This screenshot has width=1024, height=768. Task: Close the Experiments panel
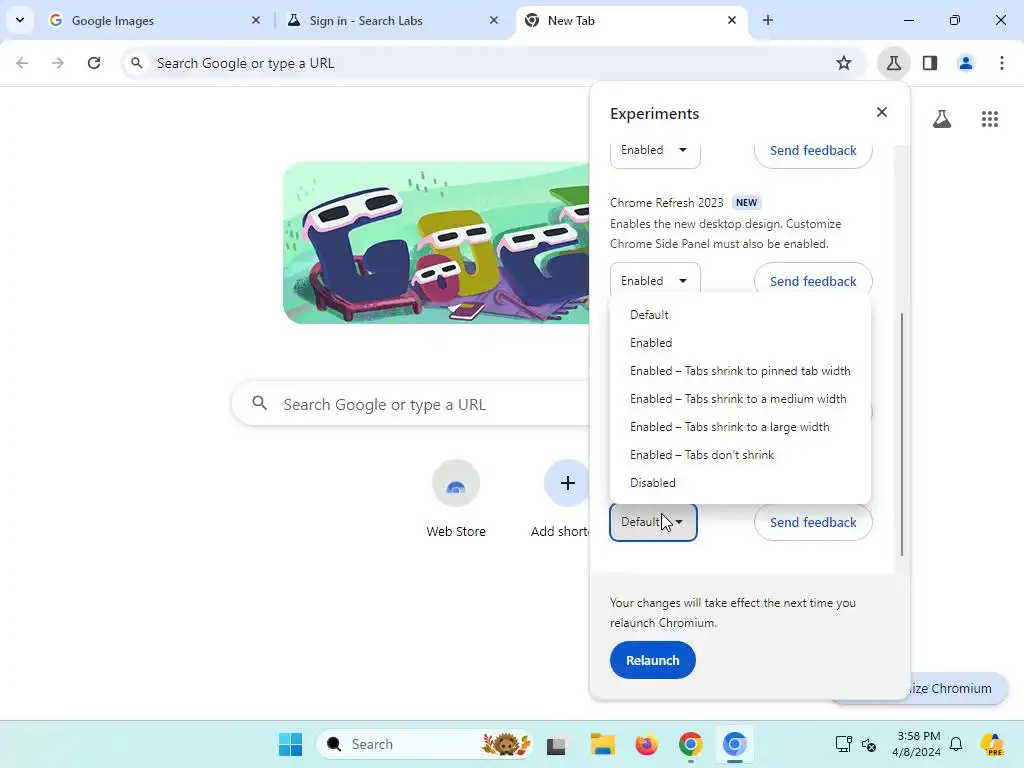pyautogui.click(x=882, y=112)
